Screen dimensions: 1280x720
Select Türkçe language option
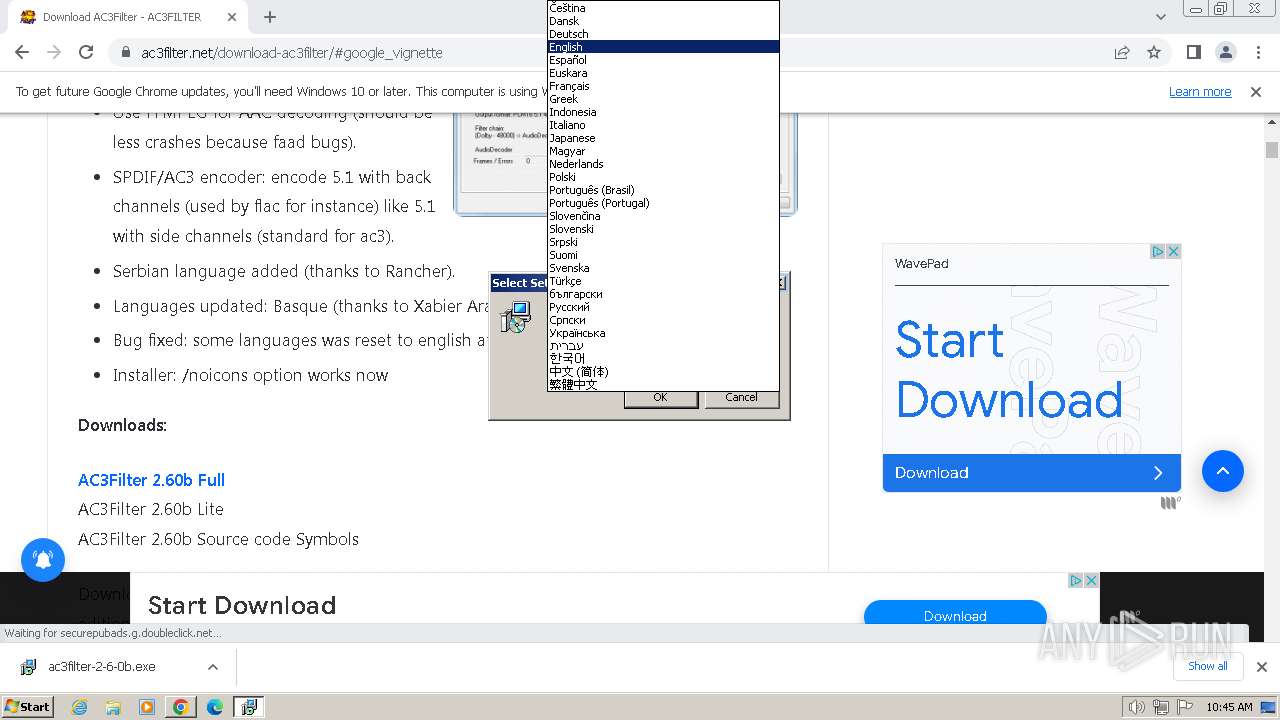click(x=663, y=281)
